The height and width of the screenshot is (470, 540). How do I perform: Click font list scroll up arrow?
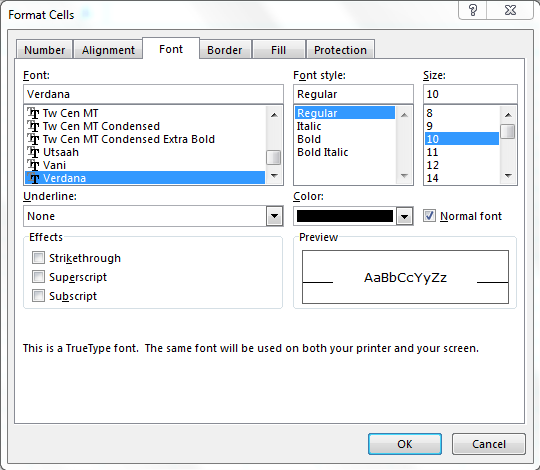274,115
